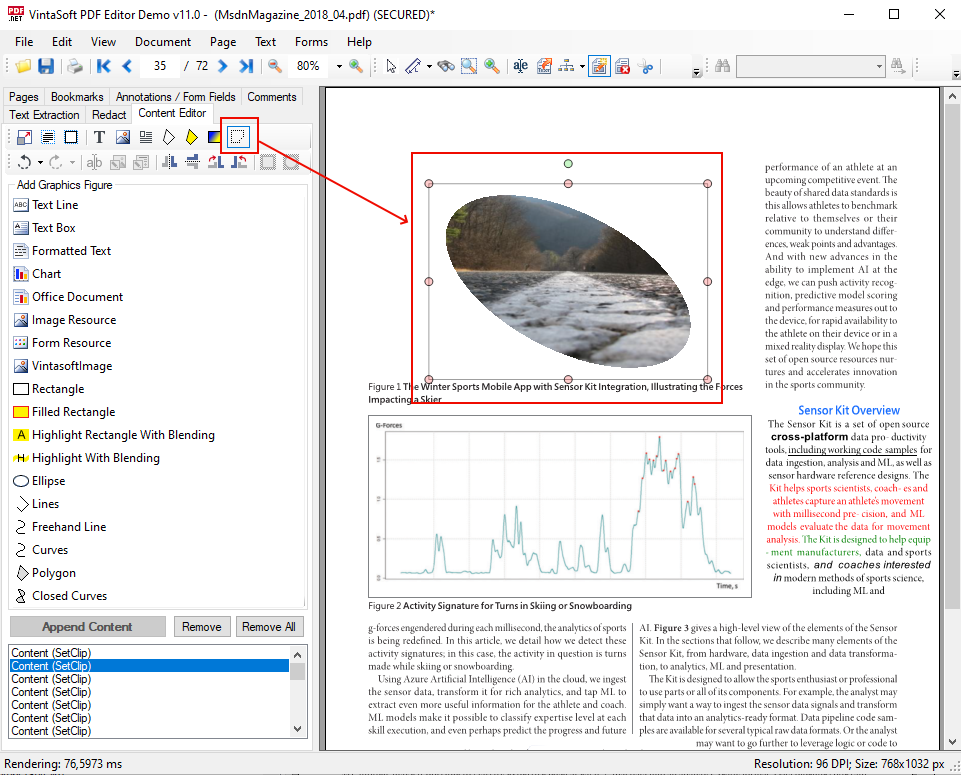
Task: Select the pointer arrow tool
Action: point(391,66)
